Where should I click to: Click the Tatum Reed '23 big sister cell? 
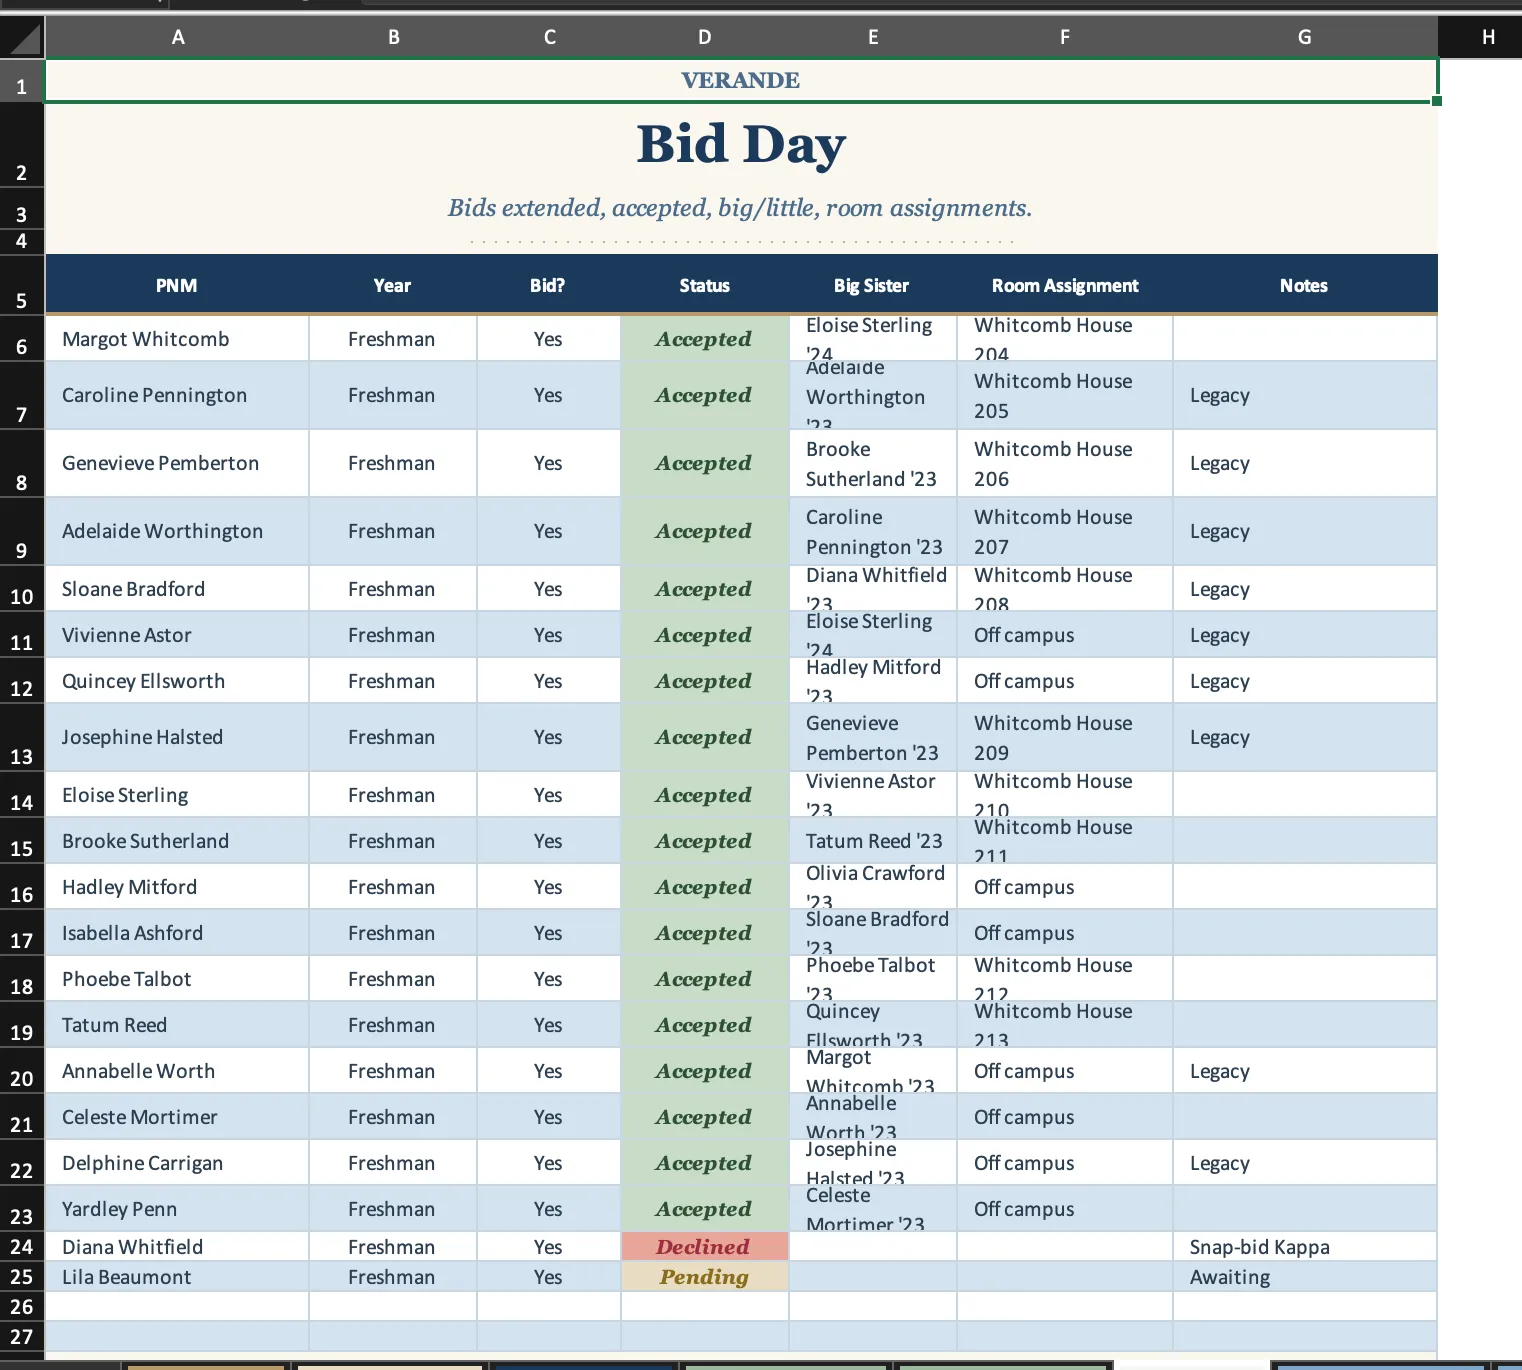pyautogui.click(x=873, y=841)
